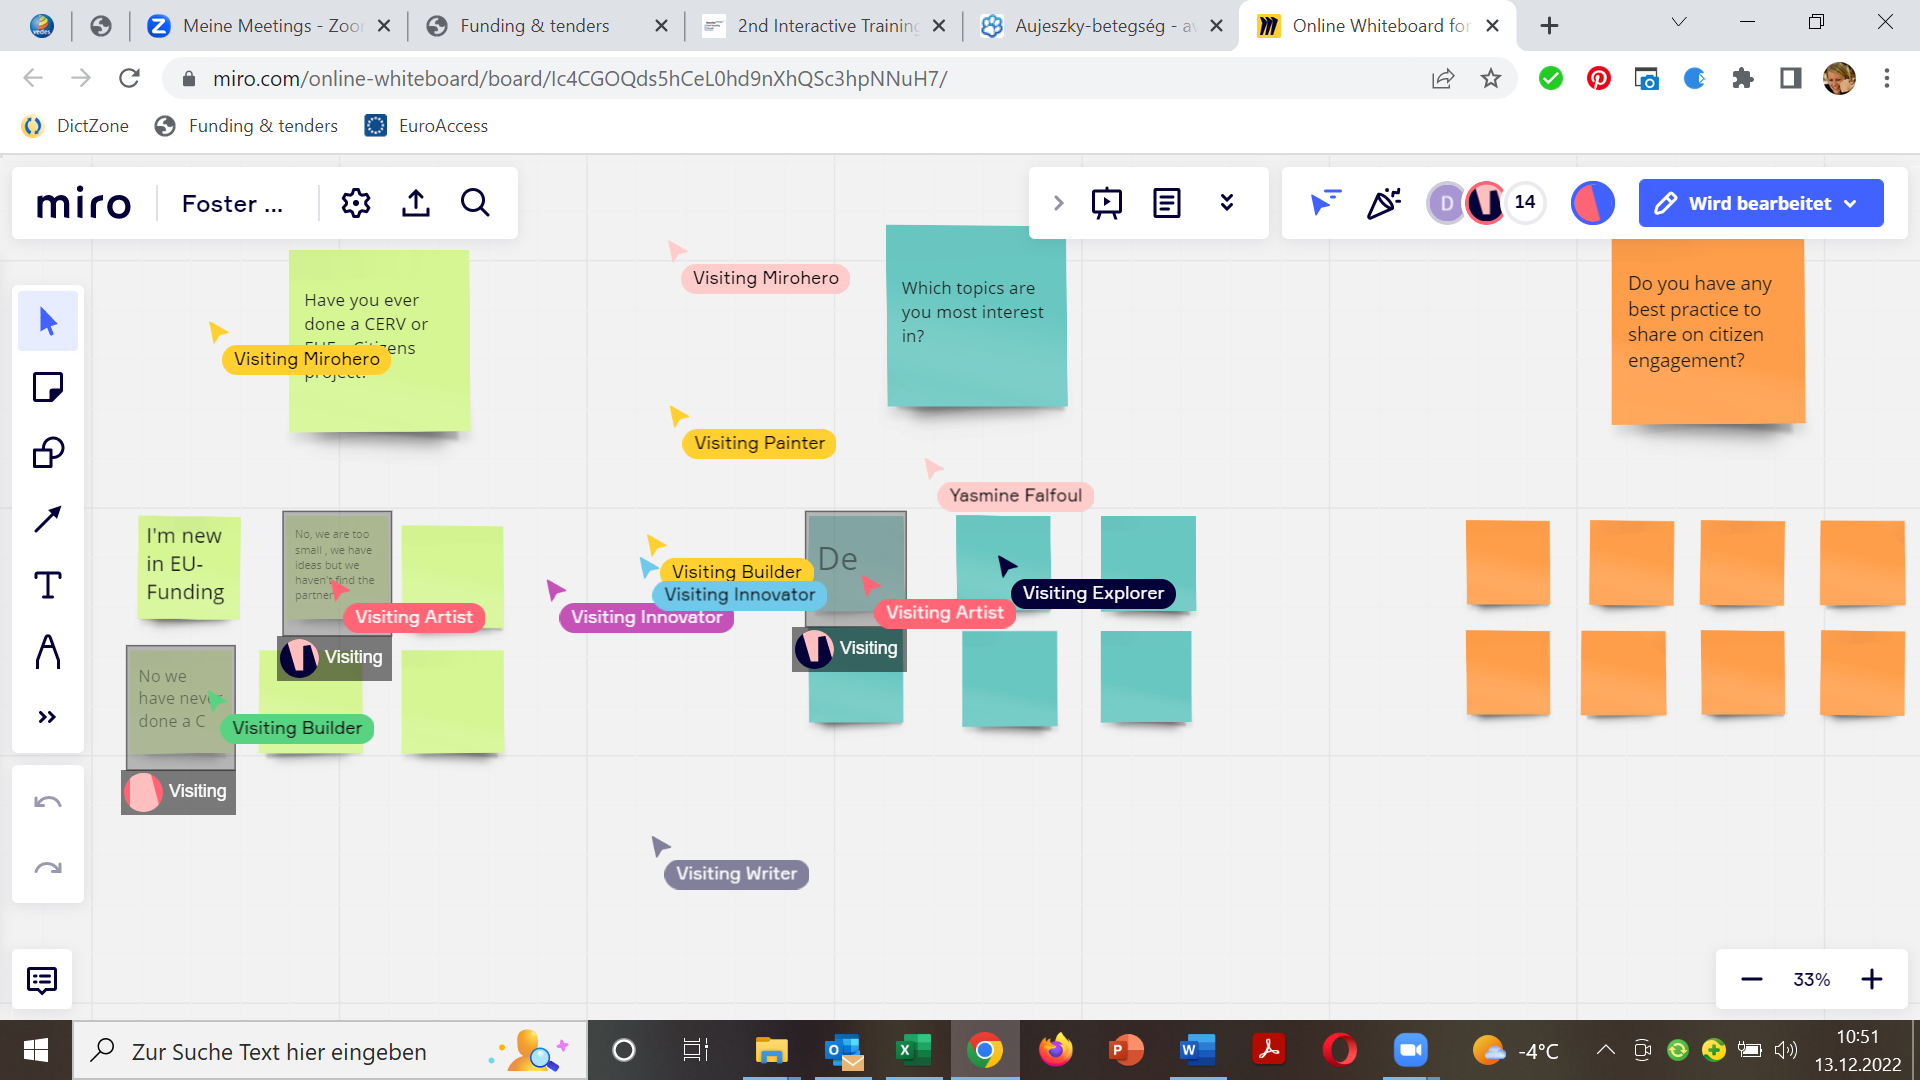This screenshot has height=1080, width=1920.
Task: Select the Text tool
Action: (47, 585)
